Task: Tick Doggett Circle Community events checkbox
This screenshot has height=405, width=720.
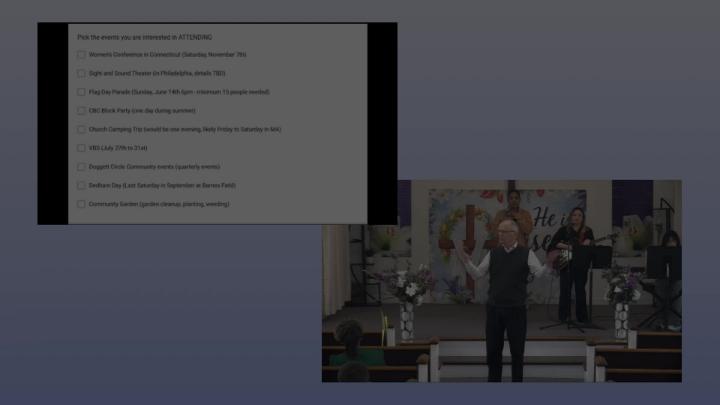Action: point(82,167)
